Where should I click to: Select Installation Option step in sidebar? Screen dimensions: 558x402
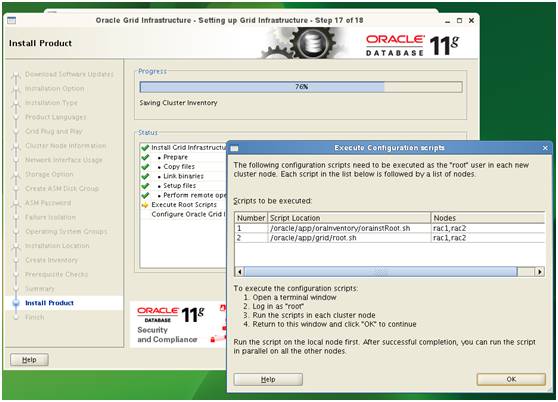click(54, 89)
